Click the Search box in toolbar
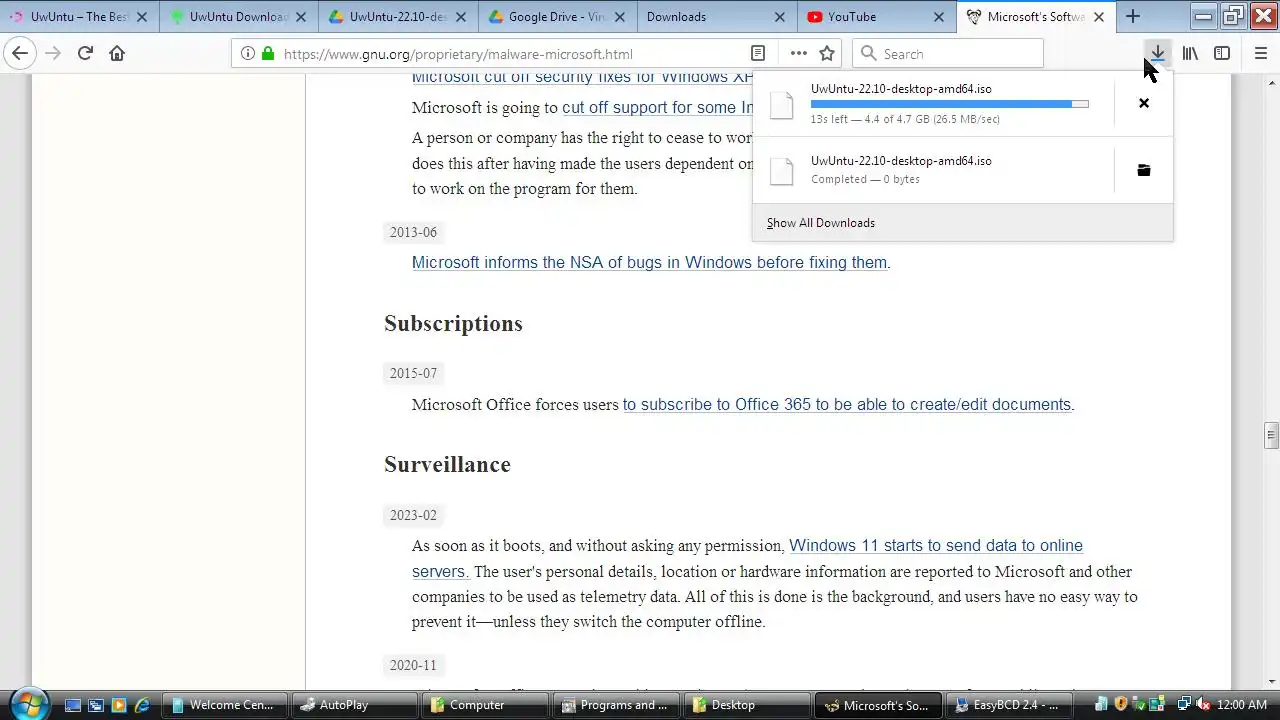This screenshot has height=720, width=1280. 947,54
